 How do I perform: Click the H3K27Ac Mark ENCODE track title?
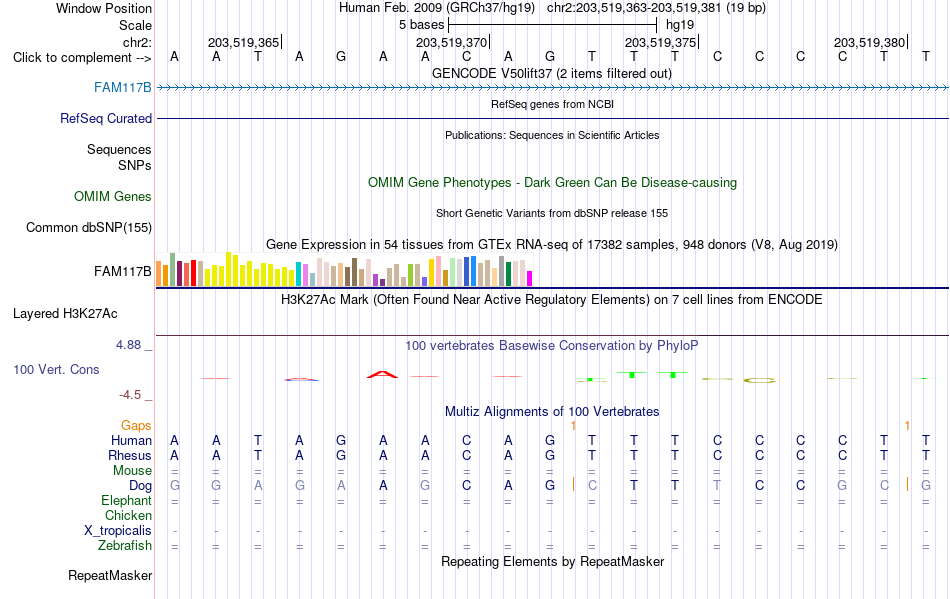552,300
